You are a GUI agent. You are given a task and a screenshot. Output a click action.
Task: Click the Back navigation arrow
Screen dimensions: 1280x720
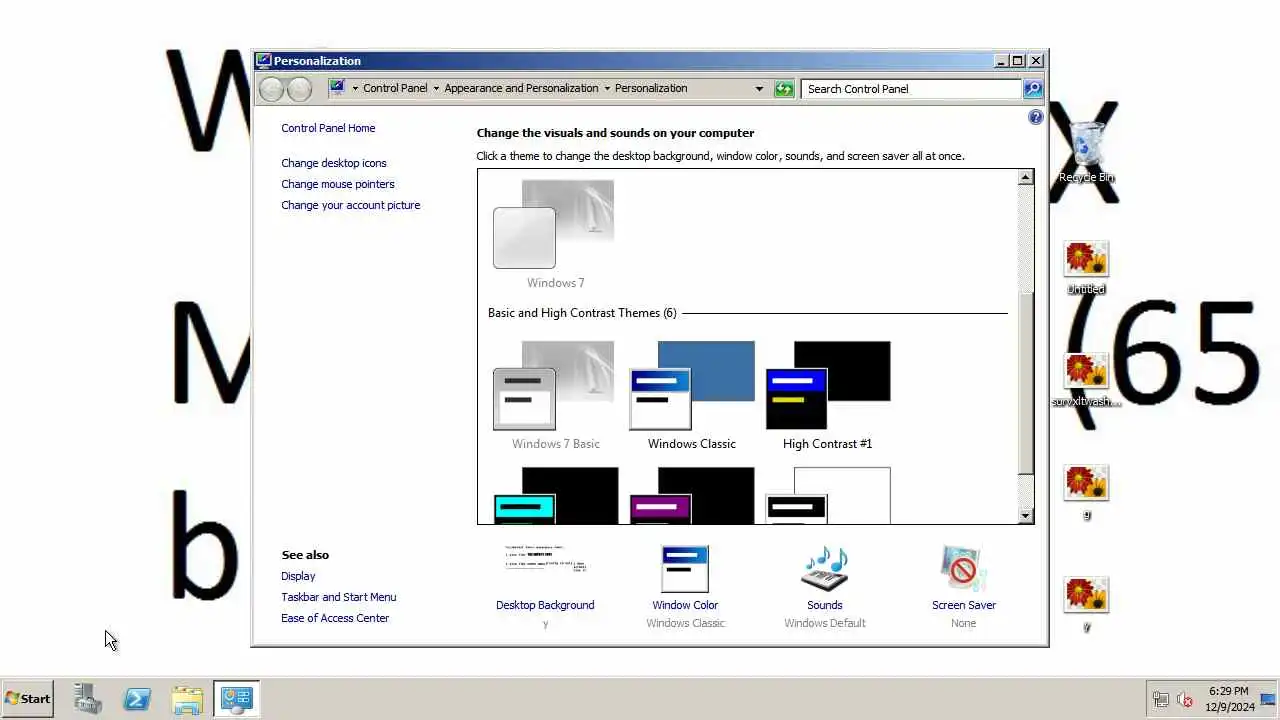point(271,89)
